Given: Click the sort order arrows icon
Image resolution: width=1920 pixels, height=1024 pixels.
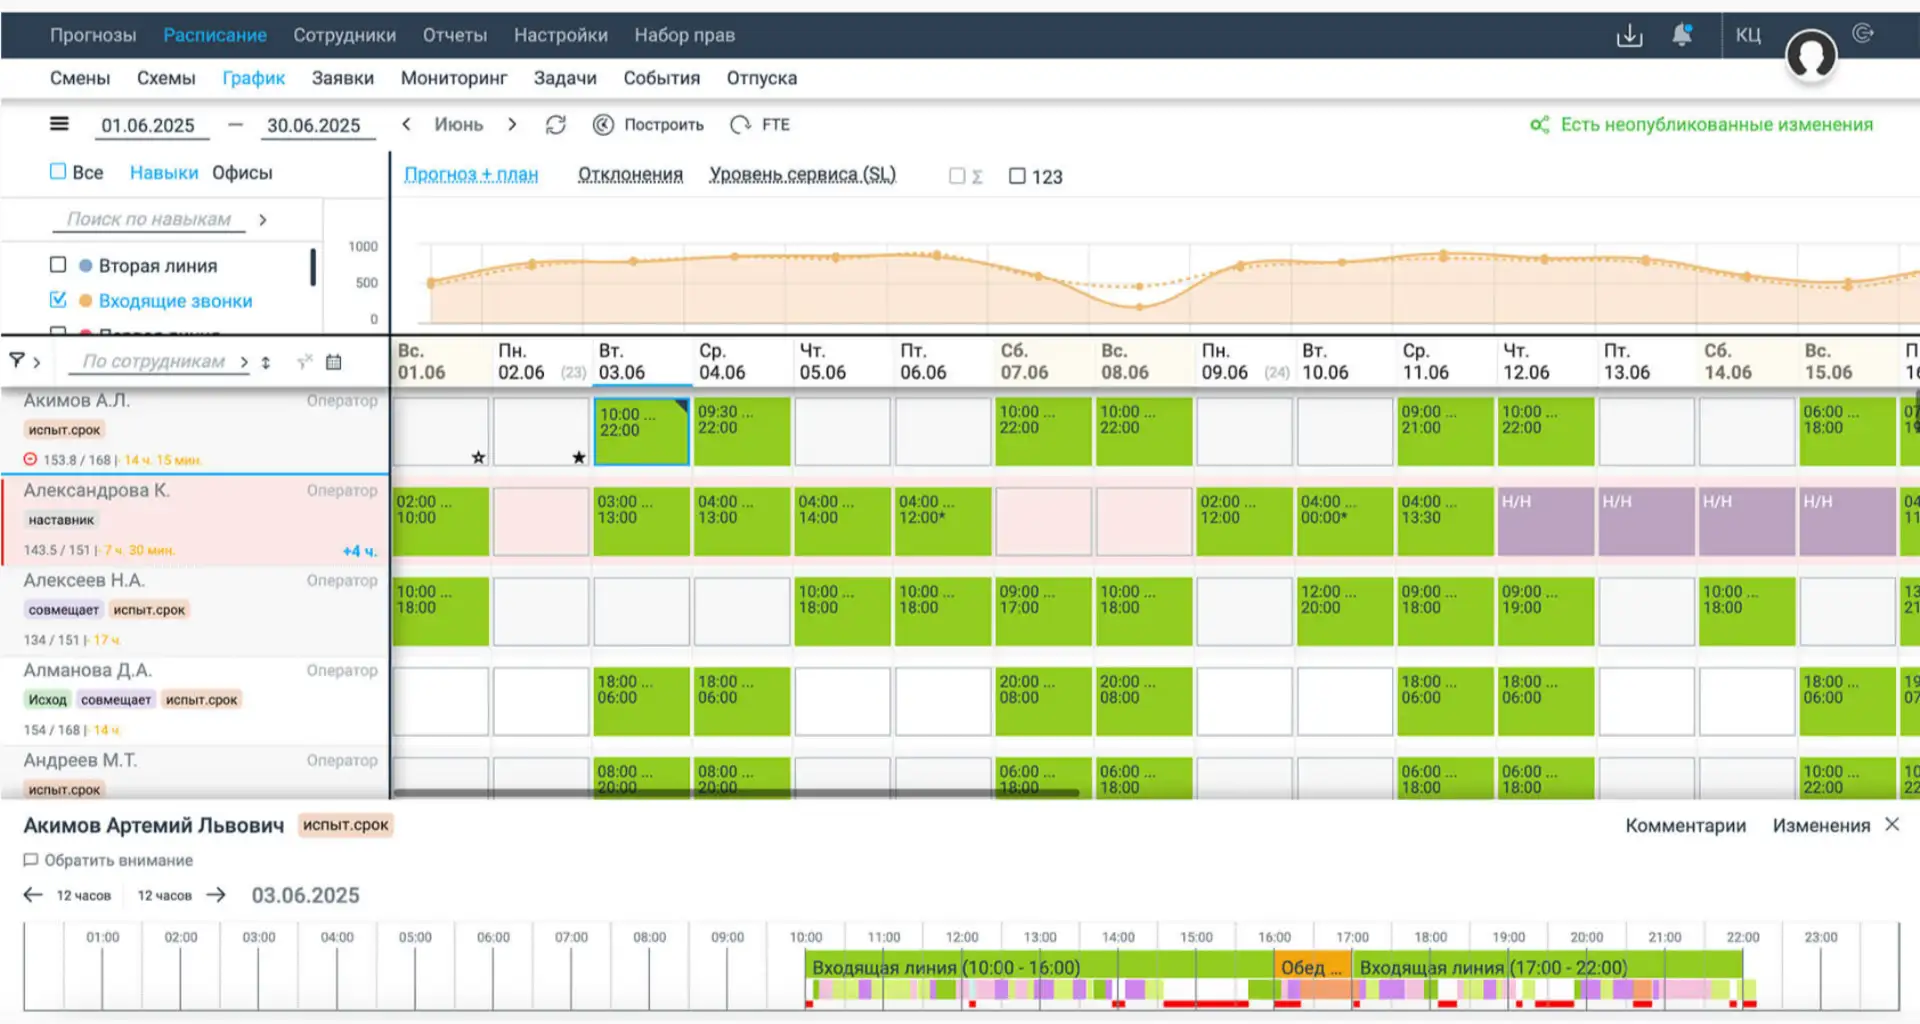Looking at the screenshot, I should pyautogui.click(x=266, y=362).
